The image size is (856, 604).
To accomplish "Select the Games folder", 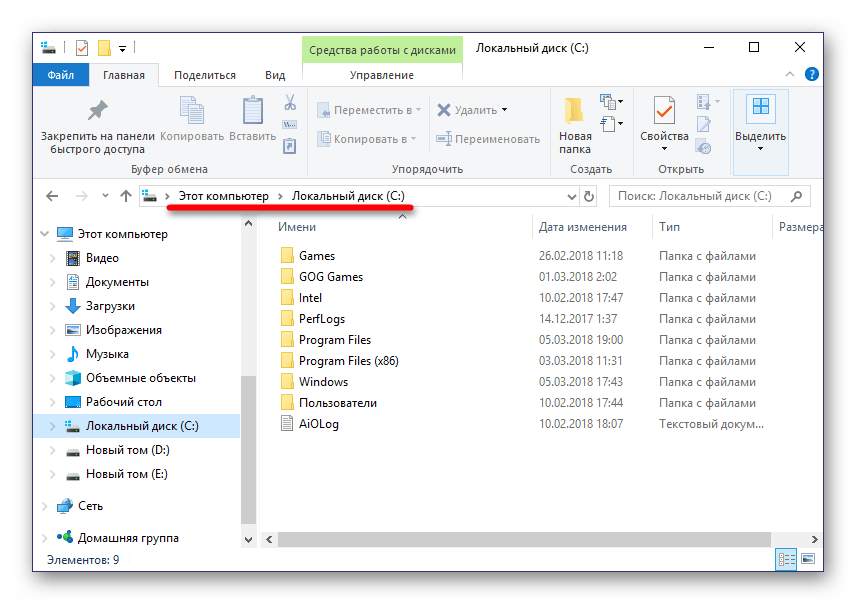I will point(317,256).
